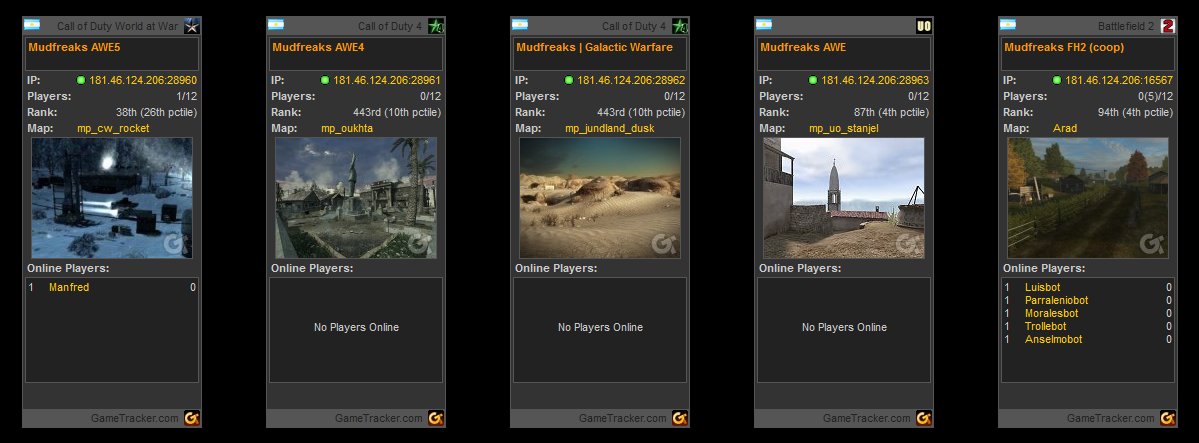The image size is (1199, 443).
Task: Click IP address 181.46.124.206:28962
Action: click(631, 80)
